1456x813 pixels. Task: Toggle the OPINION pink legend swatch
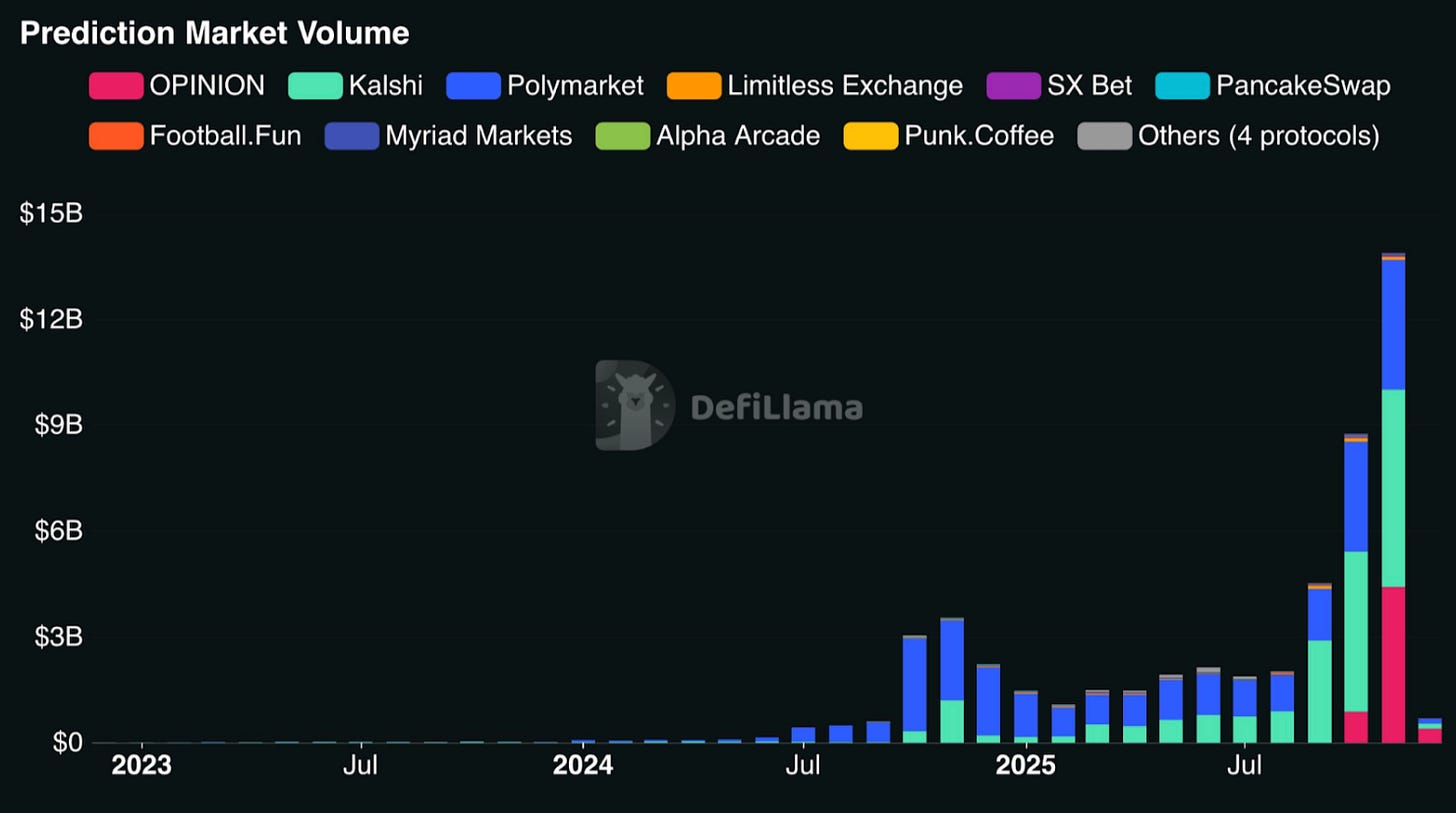(116, 86)
